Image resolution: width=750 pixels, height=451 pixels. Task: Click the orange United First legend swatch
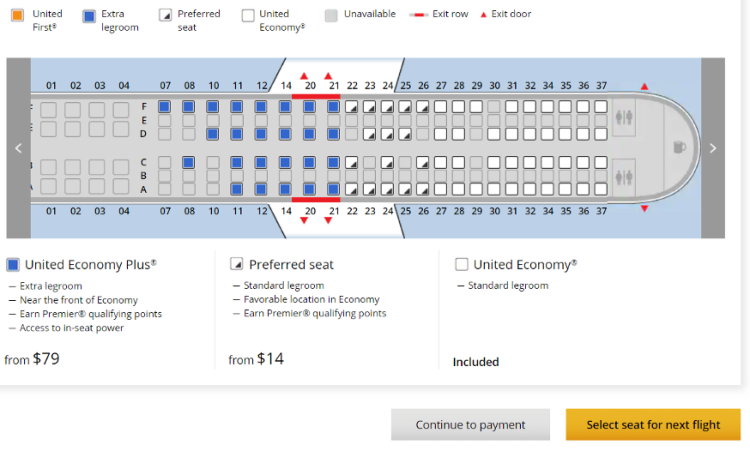pyautogui.click(x=18, y=15)
